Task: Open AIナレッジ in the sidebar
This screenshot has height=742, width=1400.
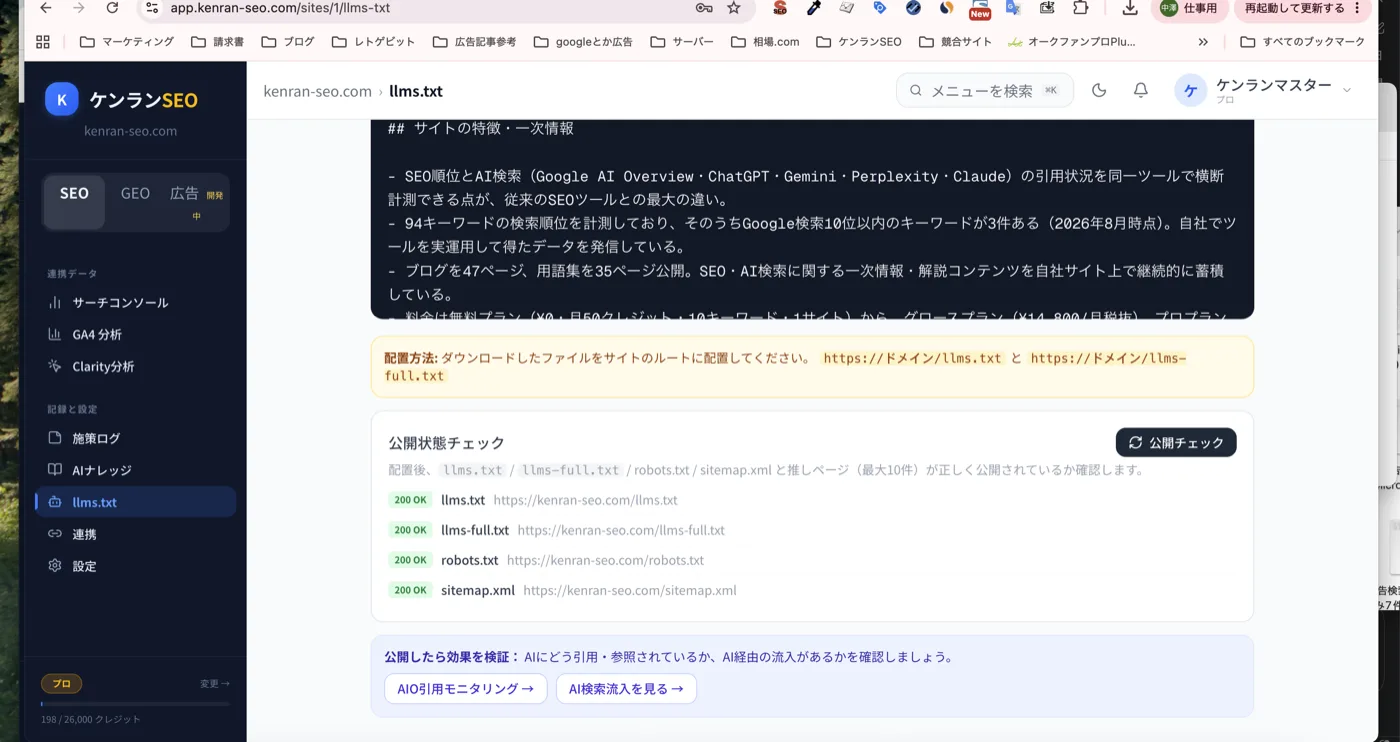Action: pos(136,470)
